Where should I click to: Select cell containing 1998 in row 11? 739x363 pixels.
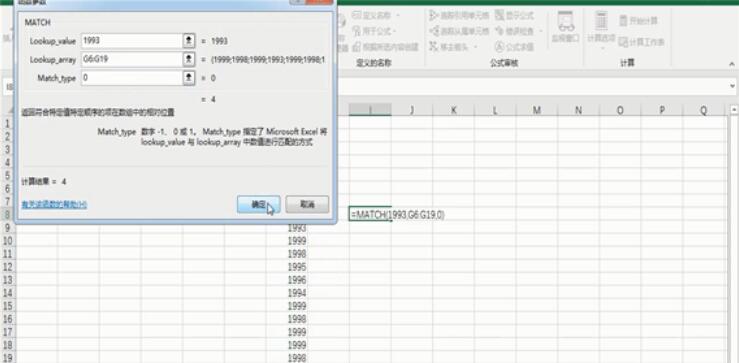click(287, 254)
